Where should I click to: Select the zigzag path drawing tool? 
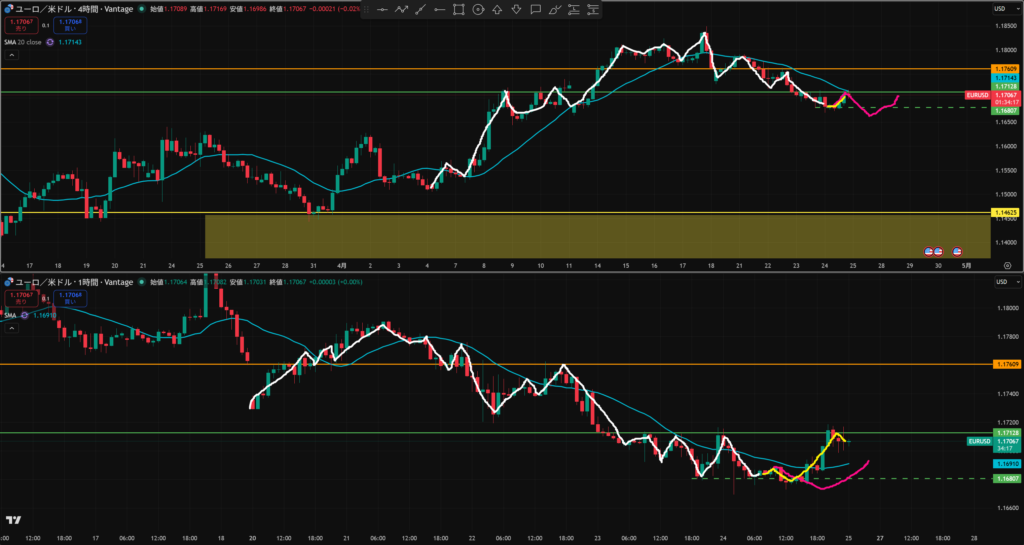pos(402,10)
